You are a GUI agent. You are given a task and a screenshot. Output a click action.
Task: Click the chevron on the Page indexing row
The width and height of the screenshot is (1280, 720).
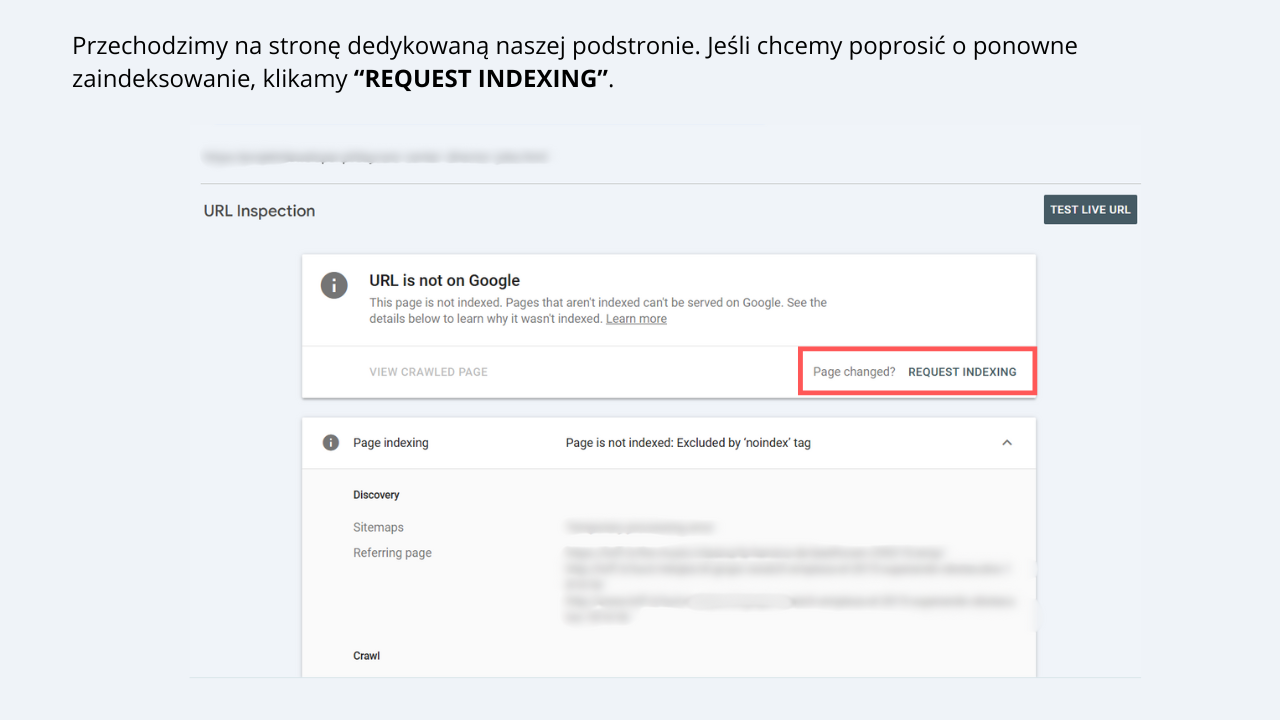(x=1007, y=442)
